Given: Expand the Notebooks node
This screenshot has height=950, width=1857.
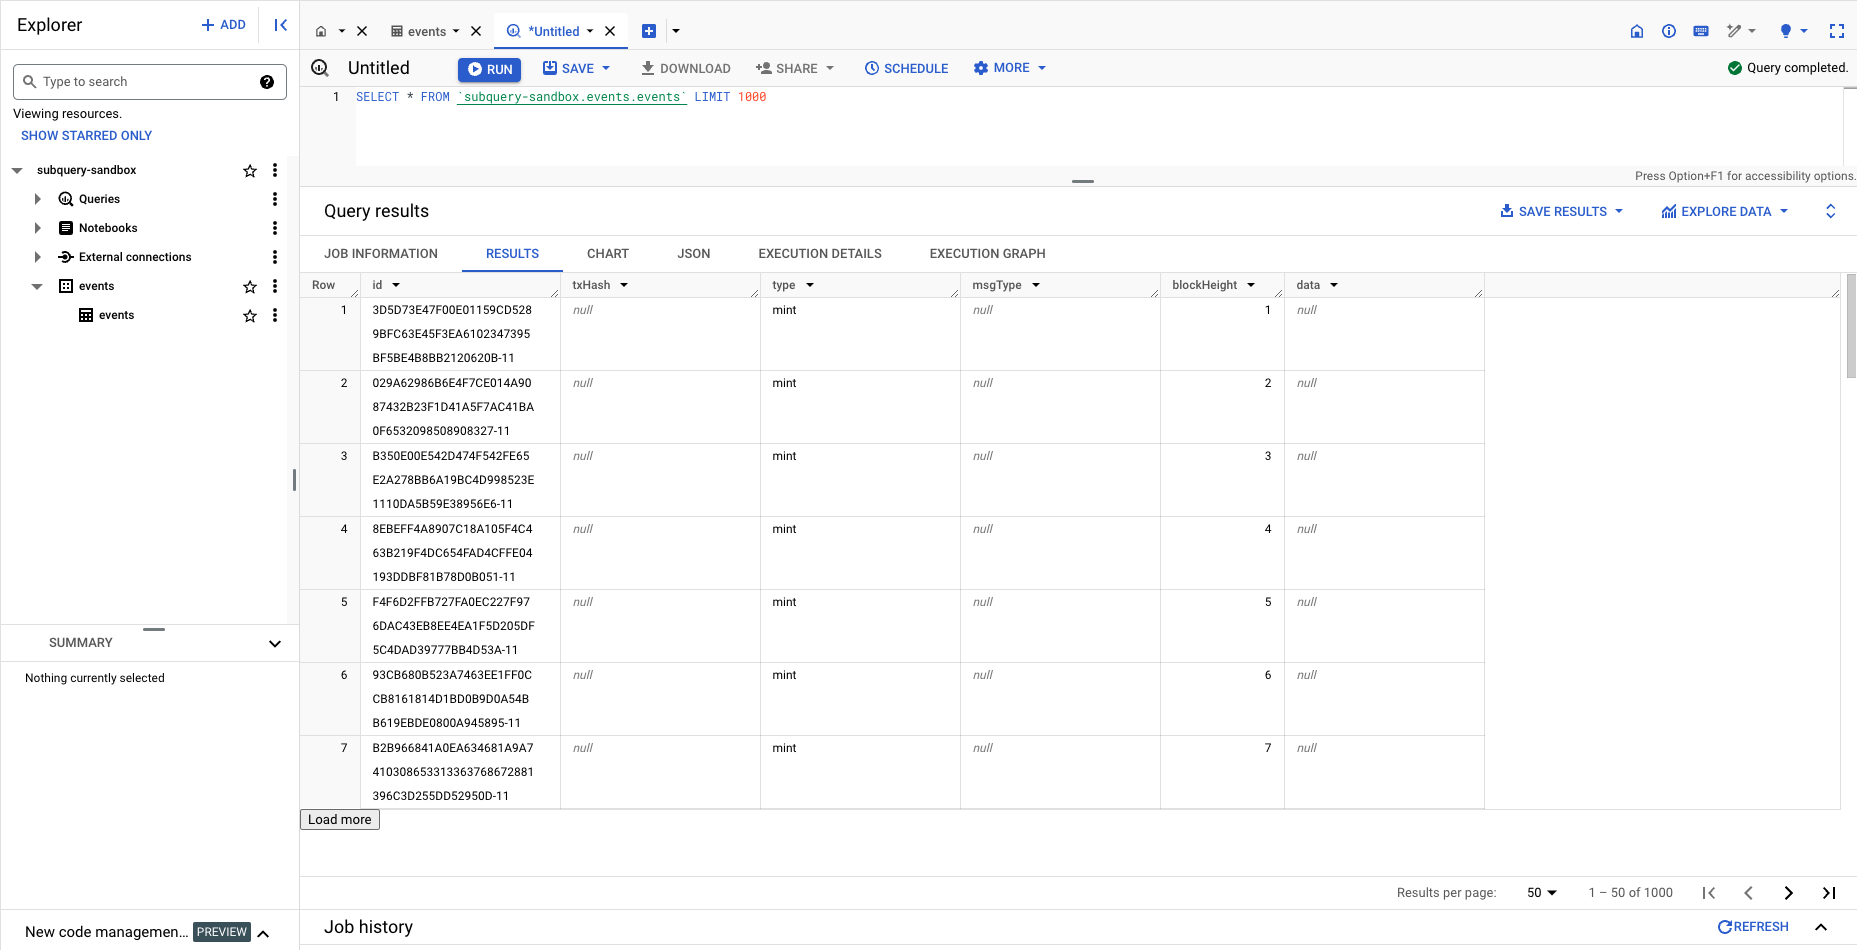Looking at the screenshot, I should pos(38,228).
